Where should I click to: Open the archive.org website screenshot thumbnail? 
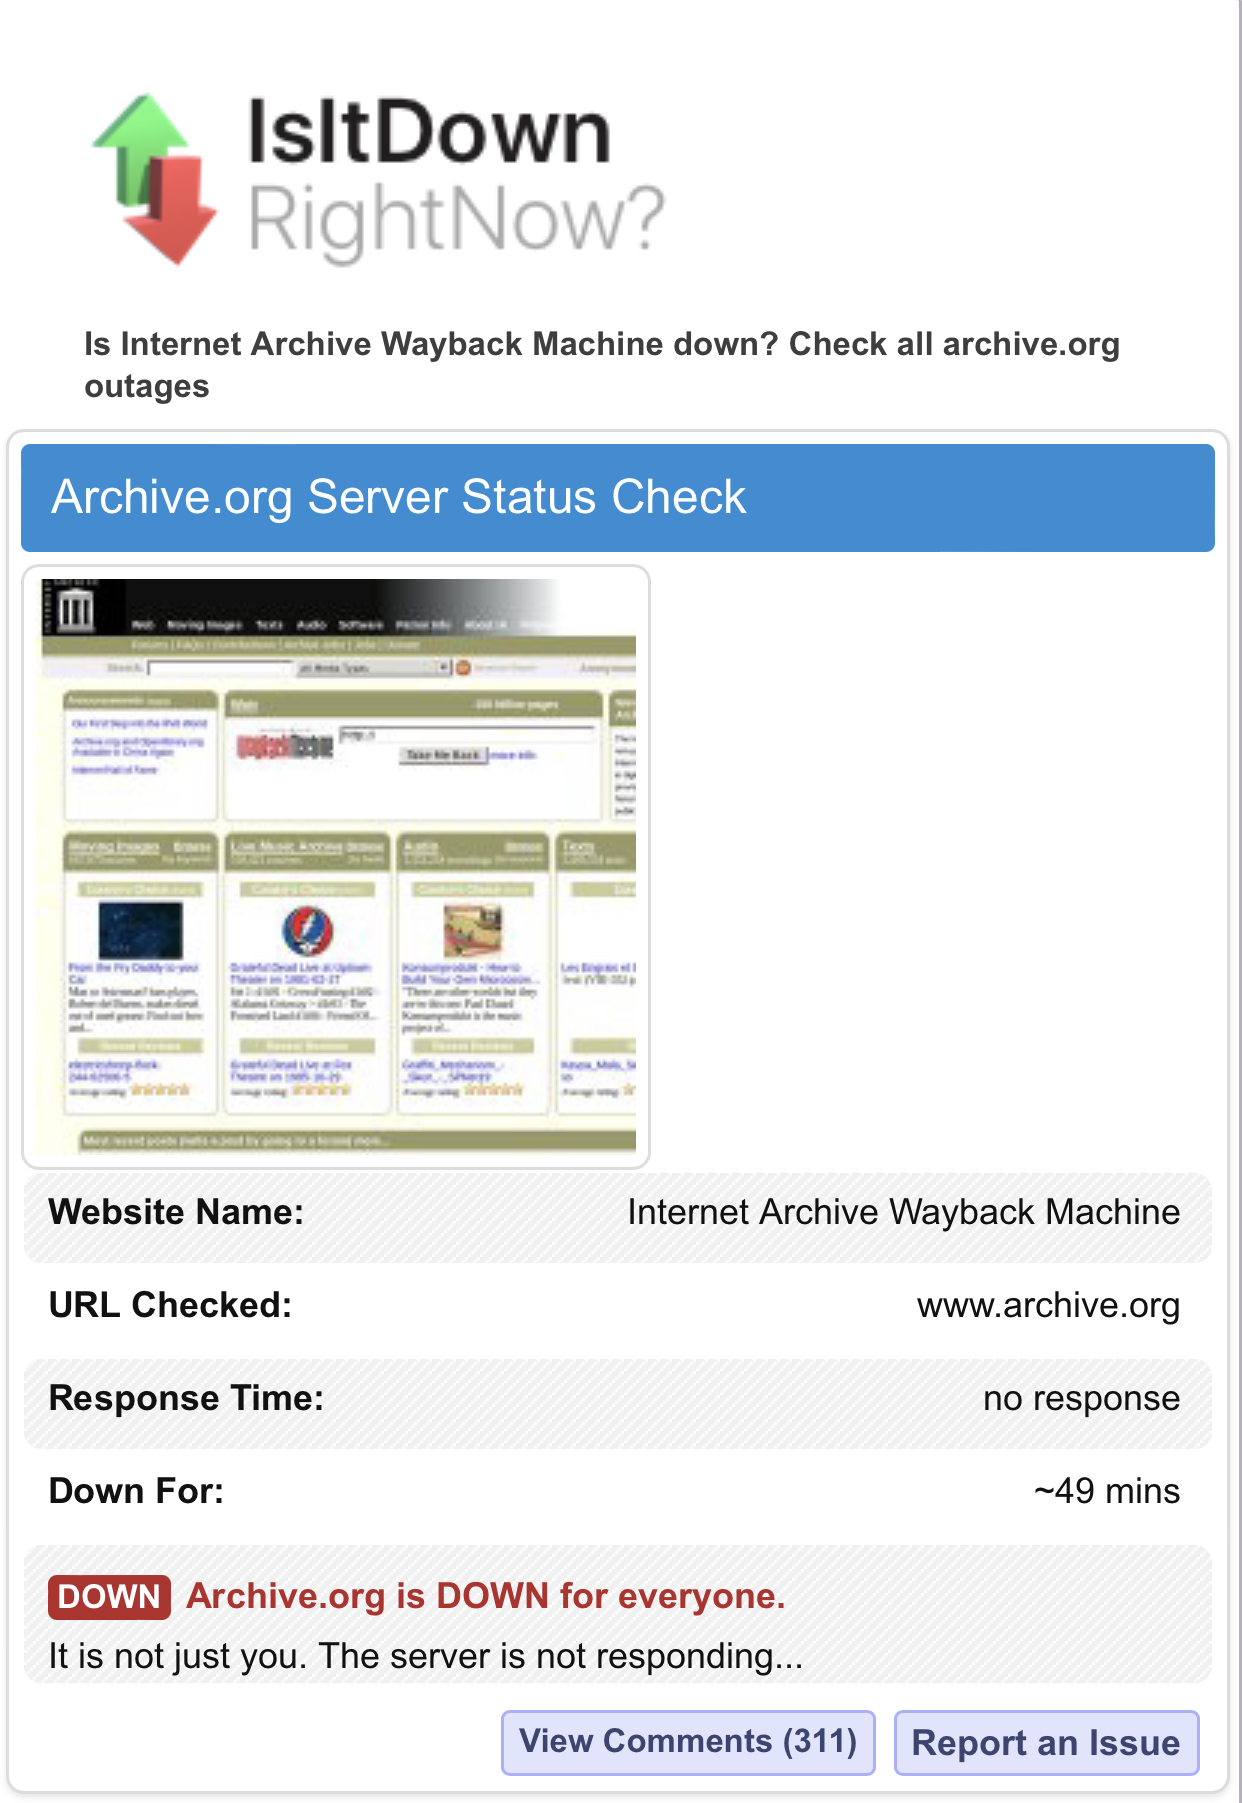click(336, 867)
